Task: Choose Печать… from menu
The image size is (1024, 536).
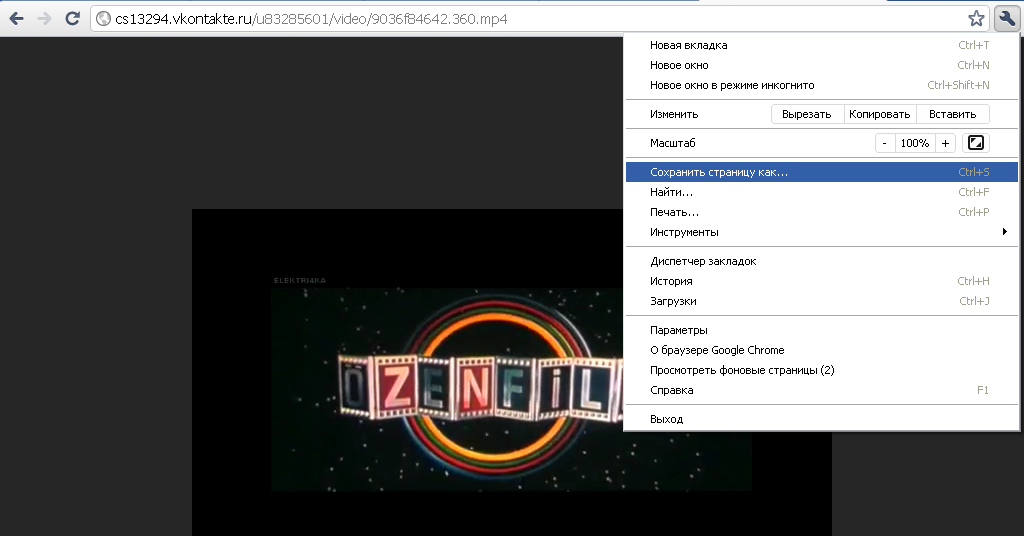Action: [822, 212]
